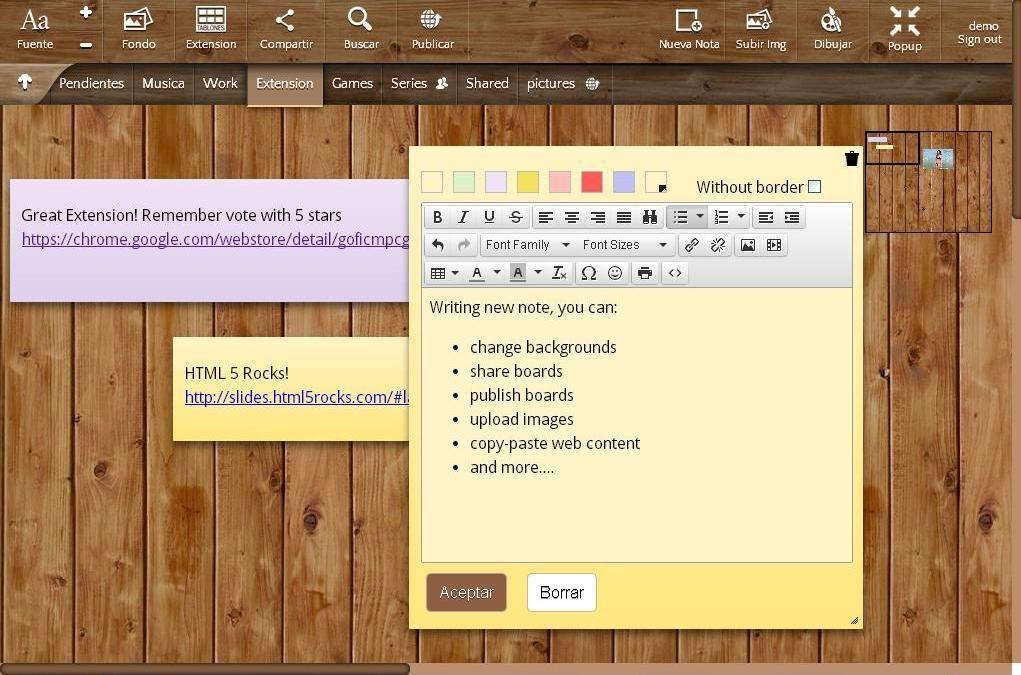Expand the bullet list style arrow
The height and width of the screenshot is (675, 1021).
click(x=699, y=216)
